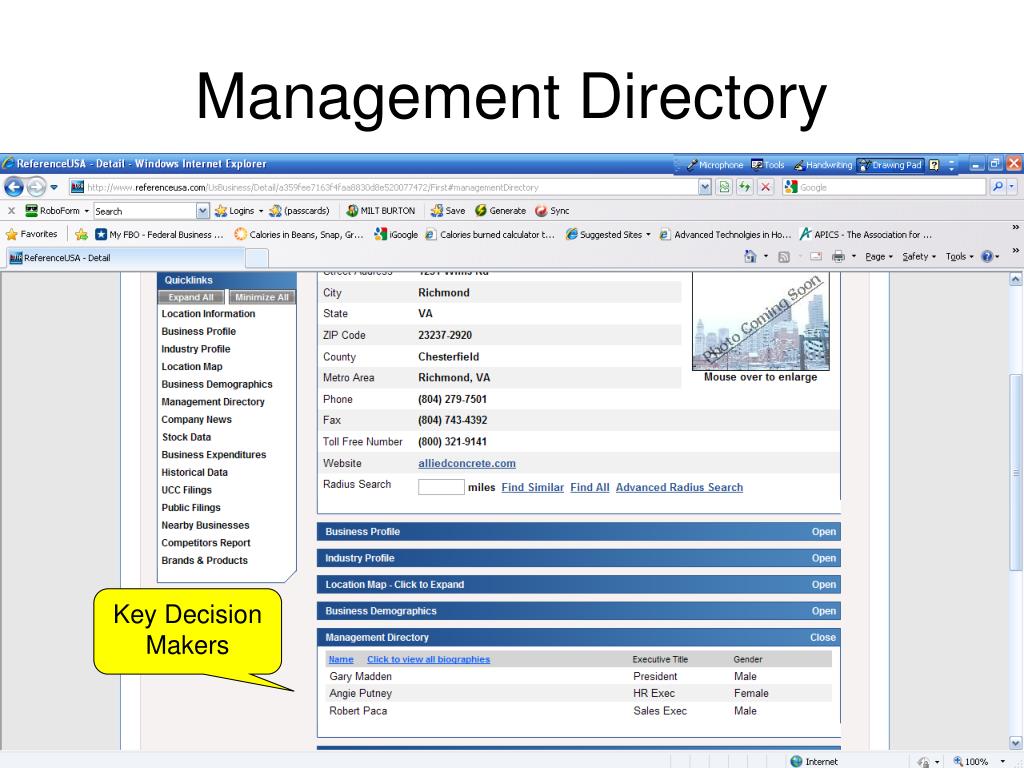This screenshot has height=768, width=1024.
Task: Click the Print icon in command bar
Action: (839, 257)
